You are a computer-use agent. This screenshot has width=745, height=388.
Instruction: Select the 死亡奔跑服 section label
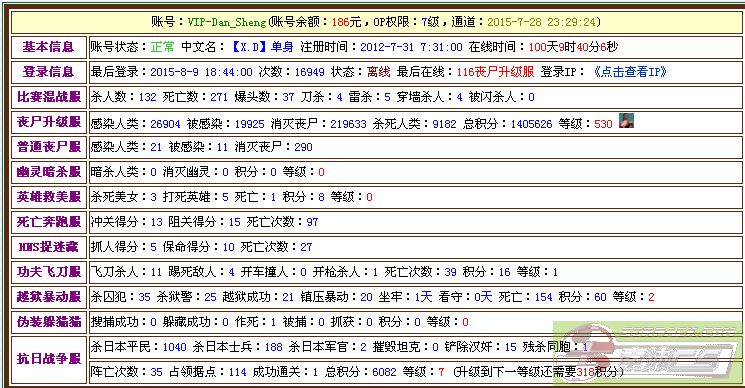click(x=48, y=222)
